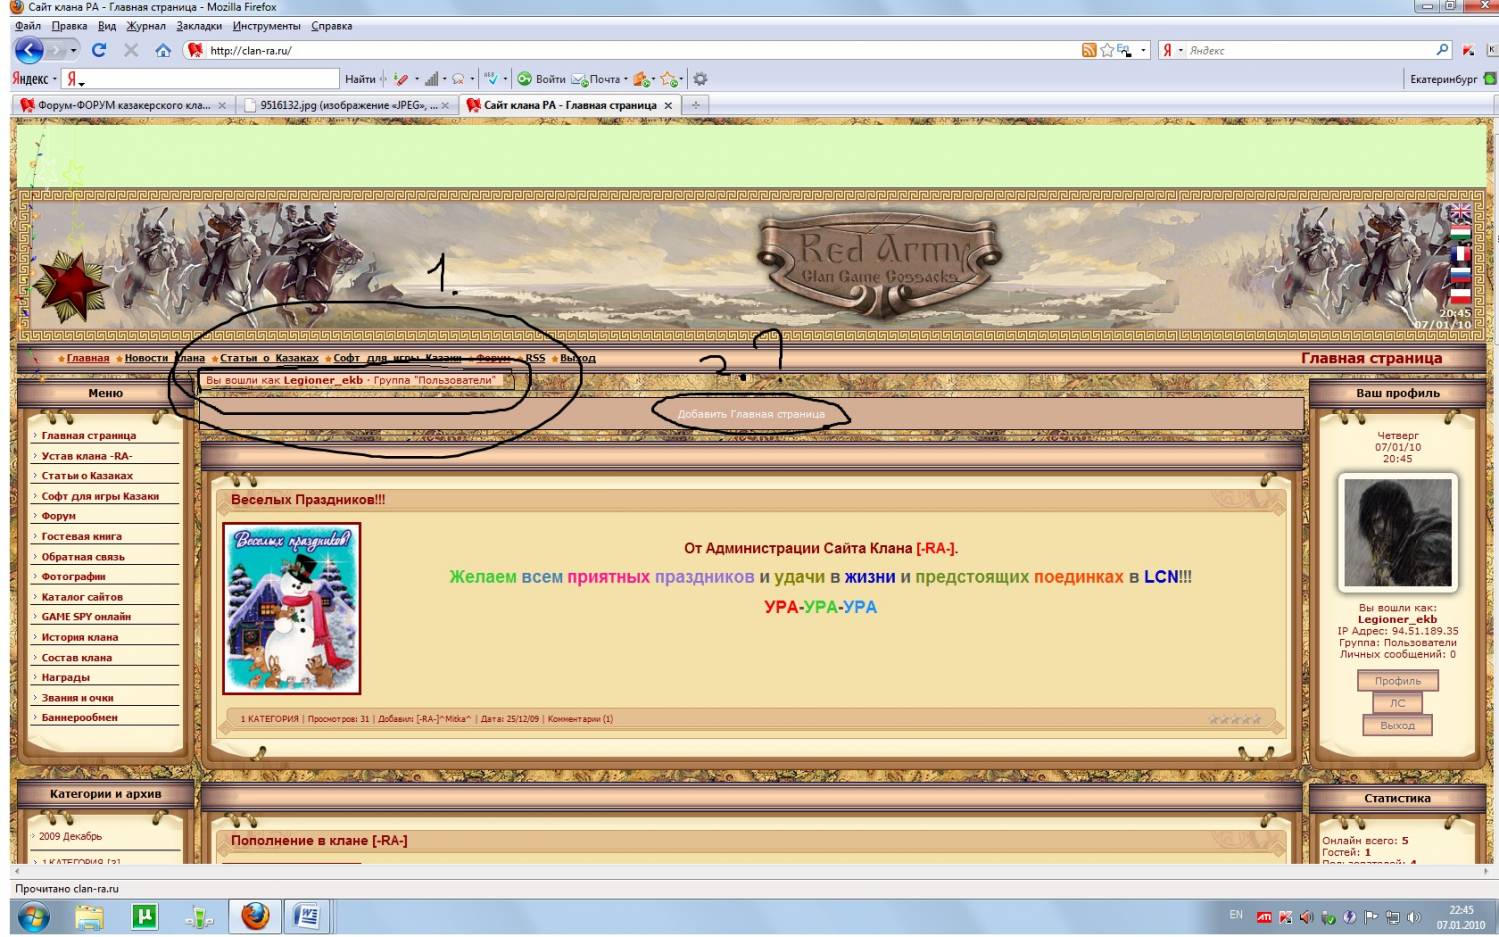This screenshot has width=1499, height=937.
Task: Click the signal bars icon in Yandex toolbar
Action: point(431,79)
